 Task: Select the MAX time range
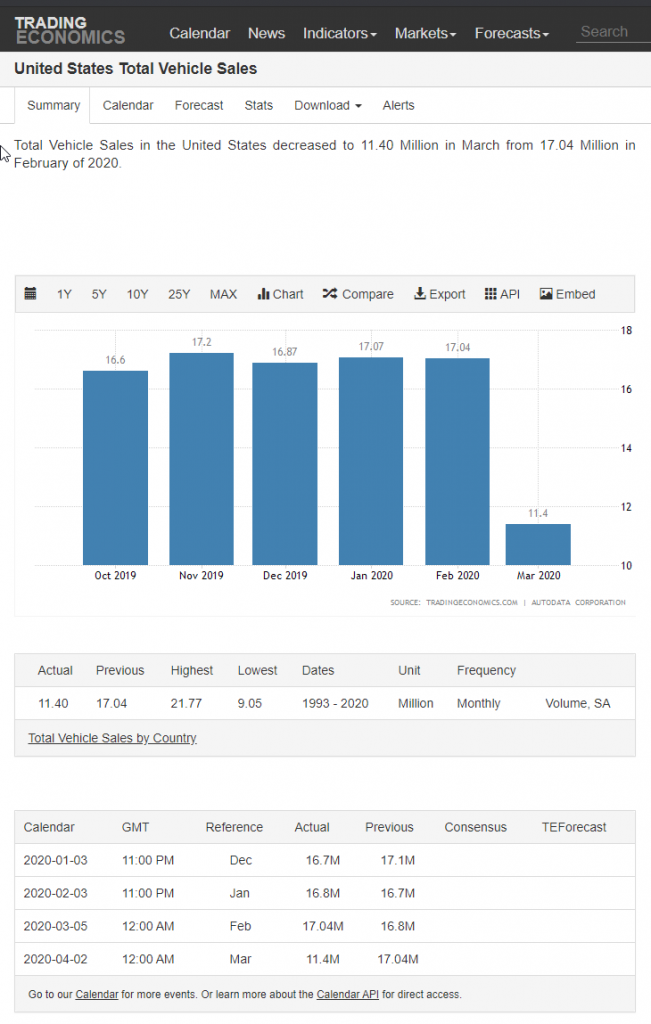pos(223,294)
